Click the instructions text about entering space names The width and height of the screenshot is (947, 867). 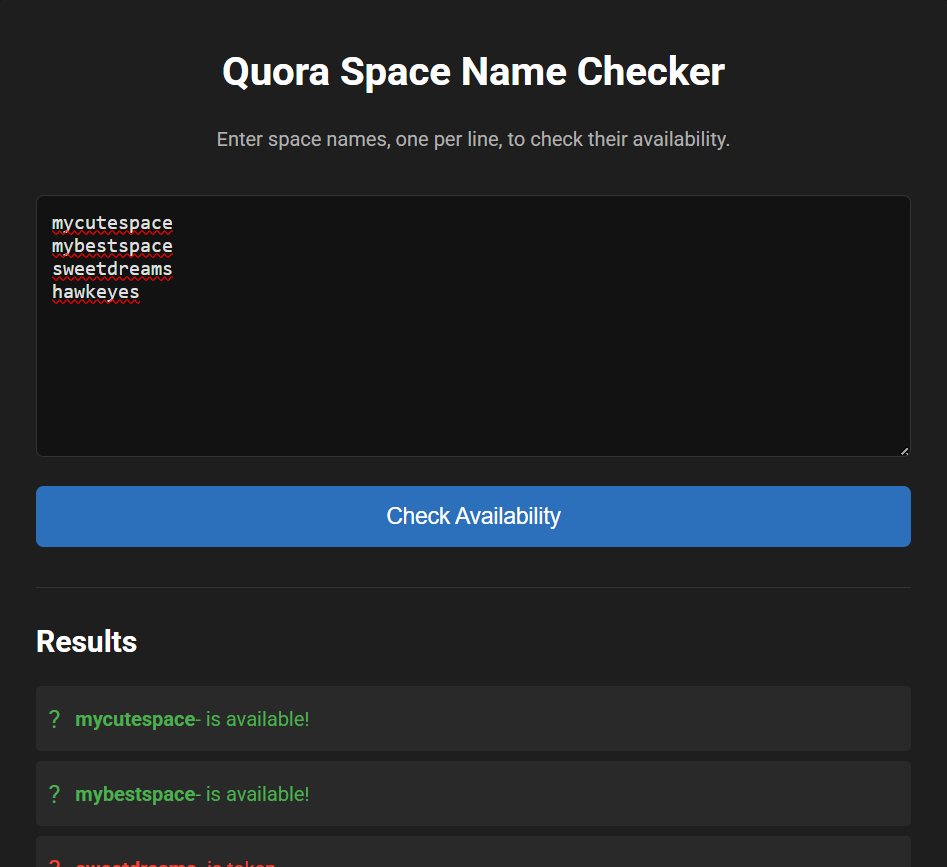[x=474, y=139]
